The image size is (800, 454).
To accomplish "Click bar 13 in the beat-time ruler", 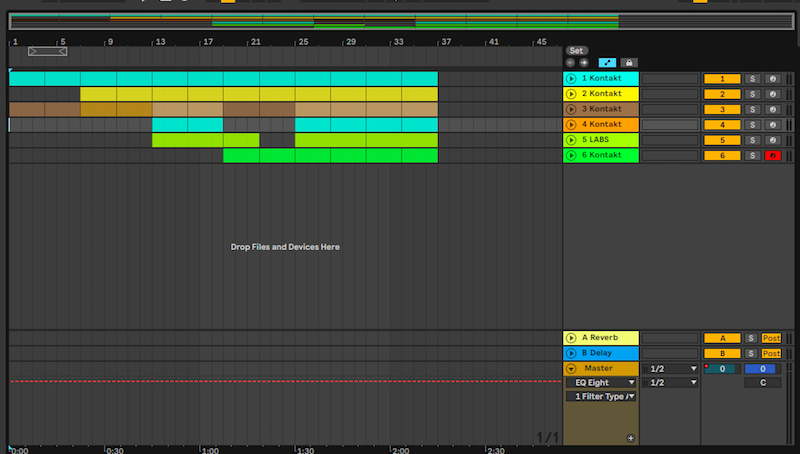I will (160, 42).
